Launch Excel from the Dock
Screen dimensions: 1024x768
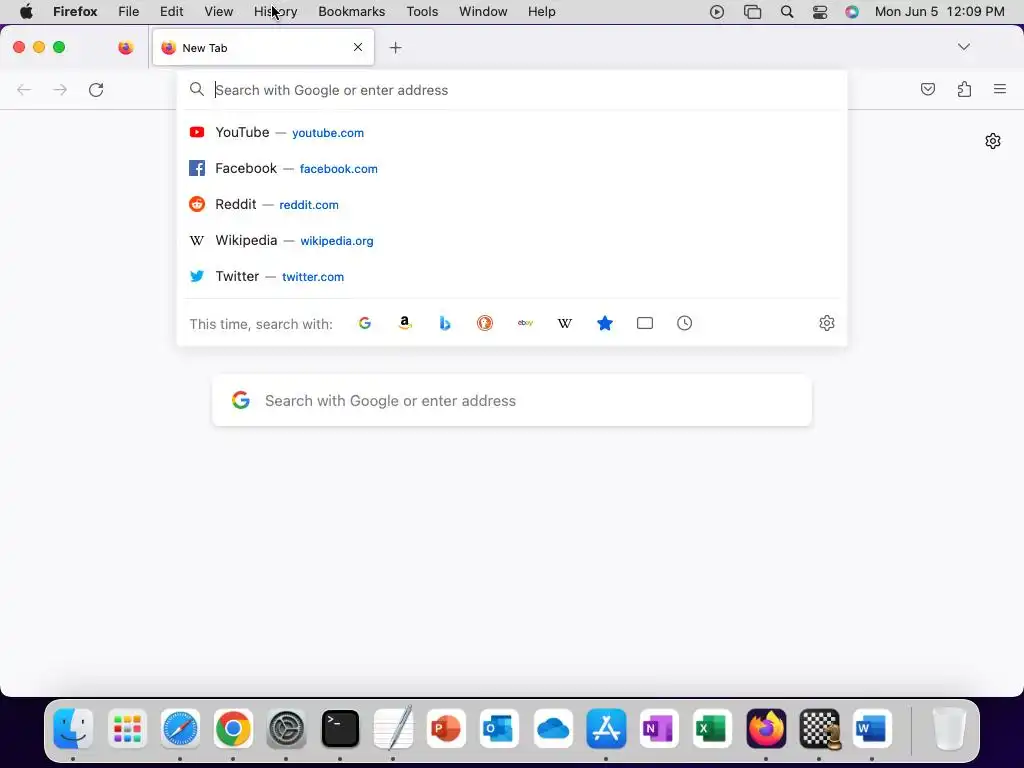click(x=712, y=728)
